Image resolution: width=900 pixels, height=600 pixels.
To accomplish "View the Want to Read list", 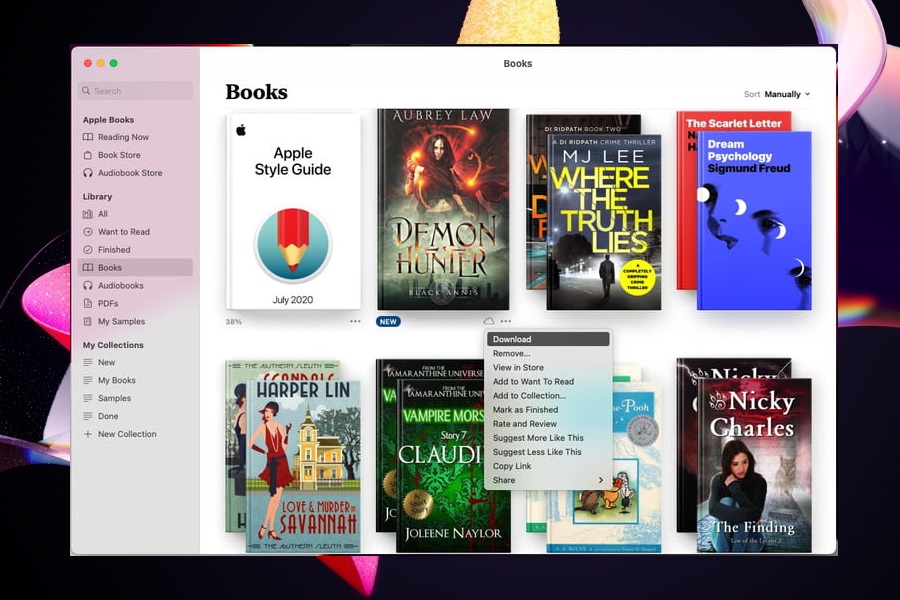I will (x=122, y=231).
